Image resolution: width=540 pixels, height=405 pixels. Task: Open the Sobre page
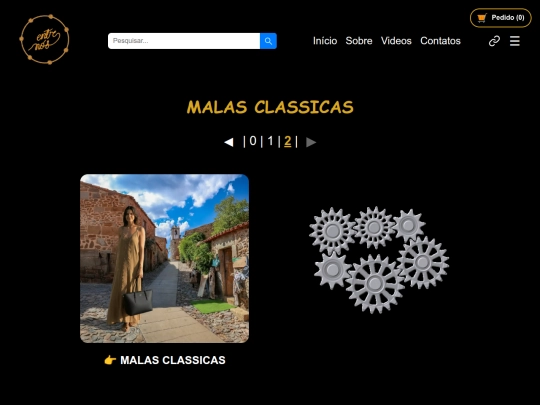coord(359,41)
